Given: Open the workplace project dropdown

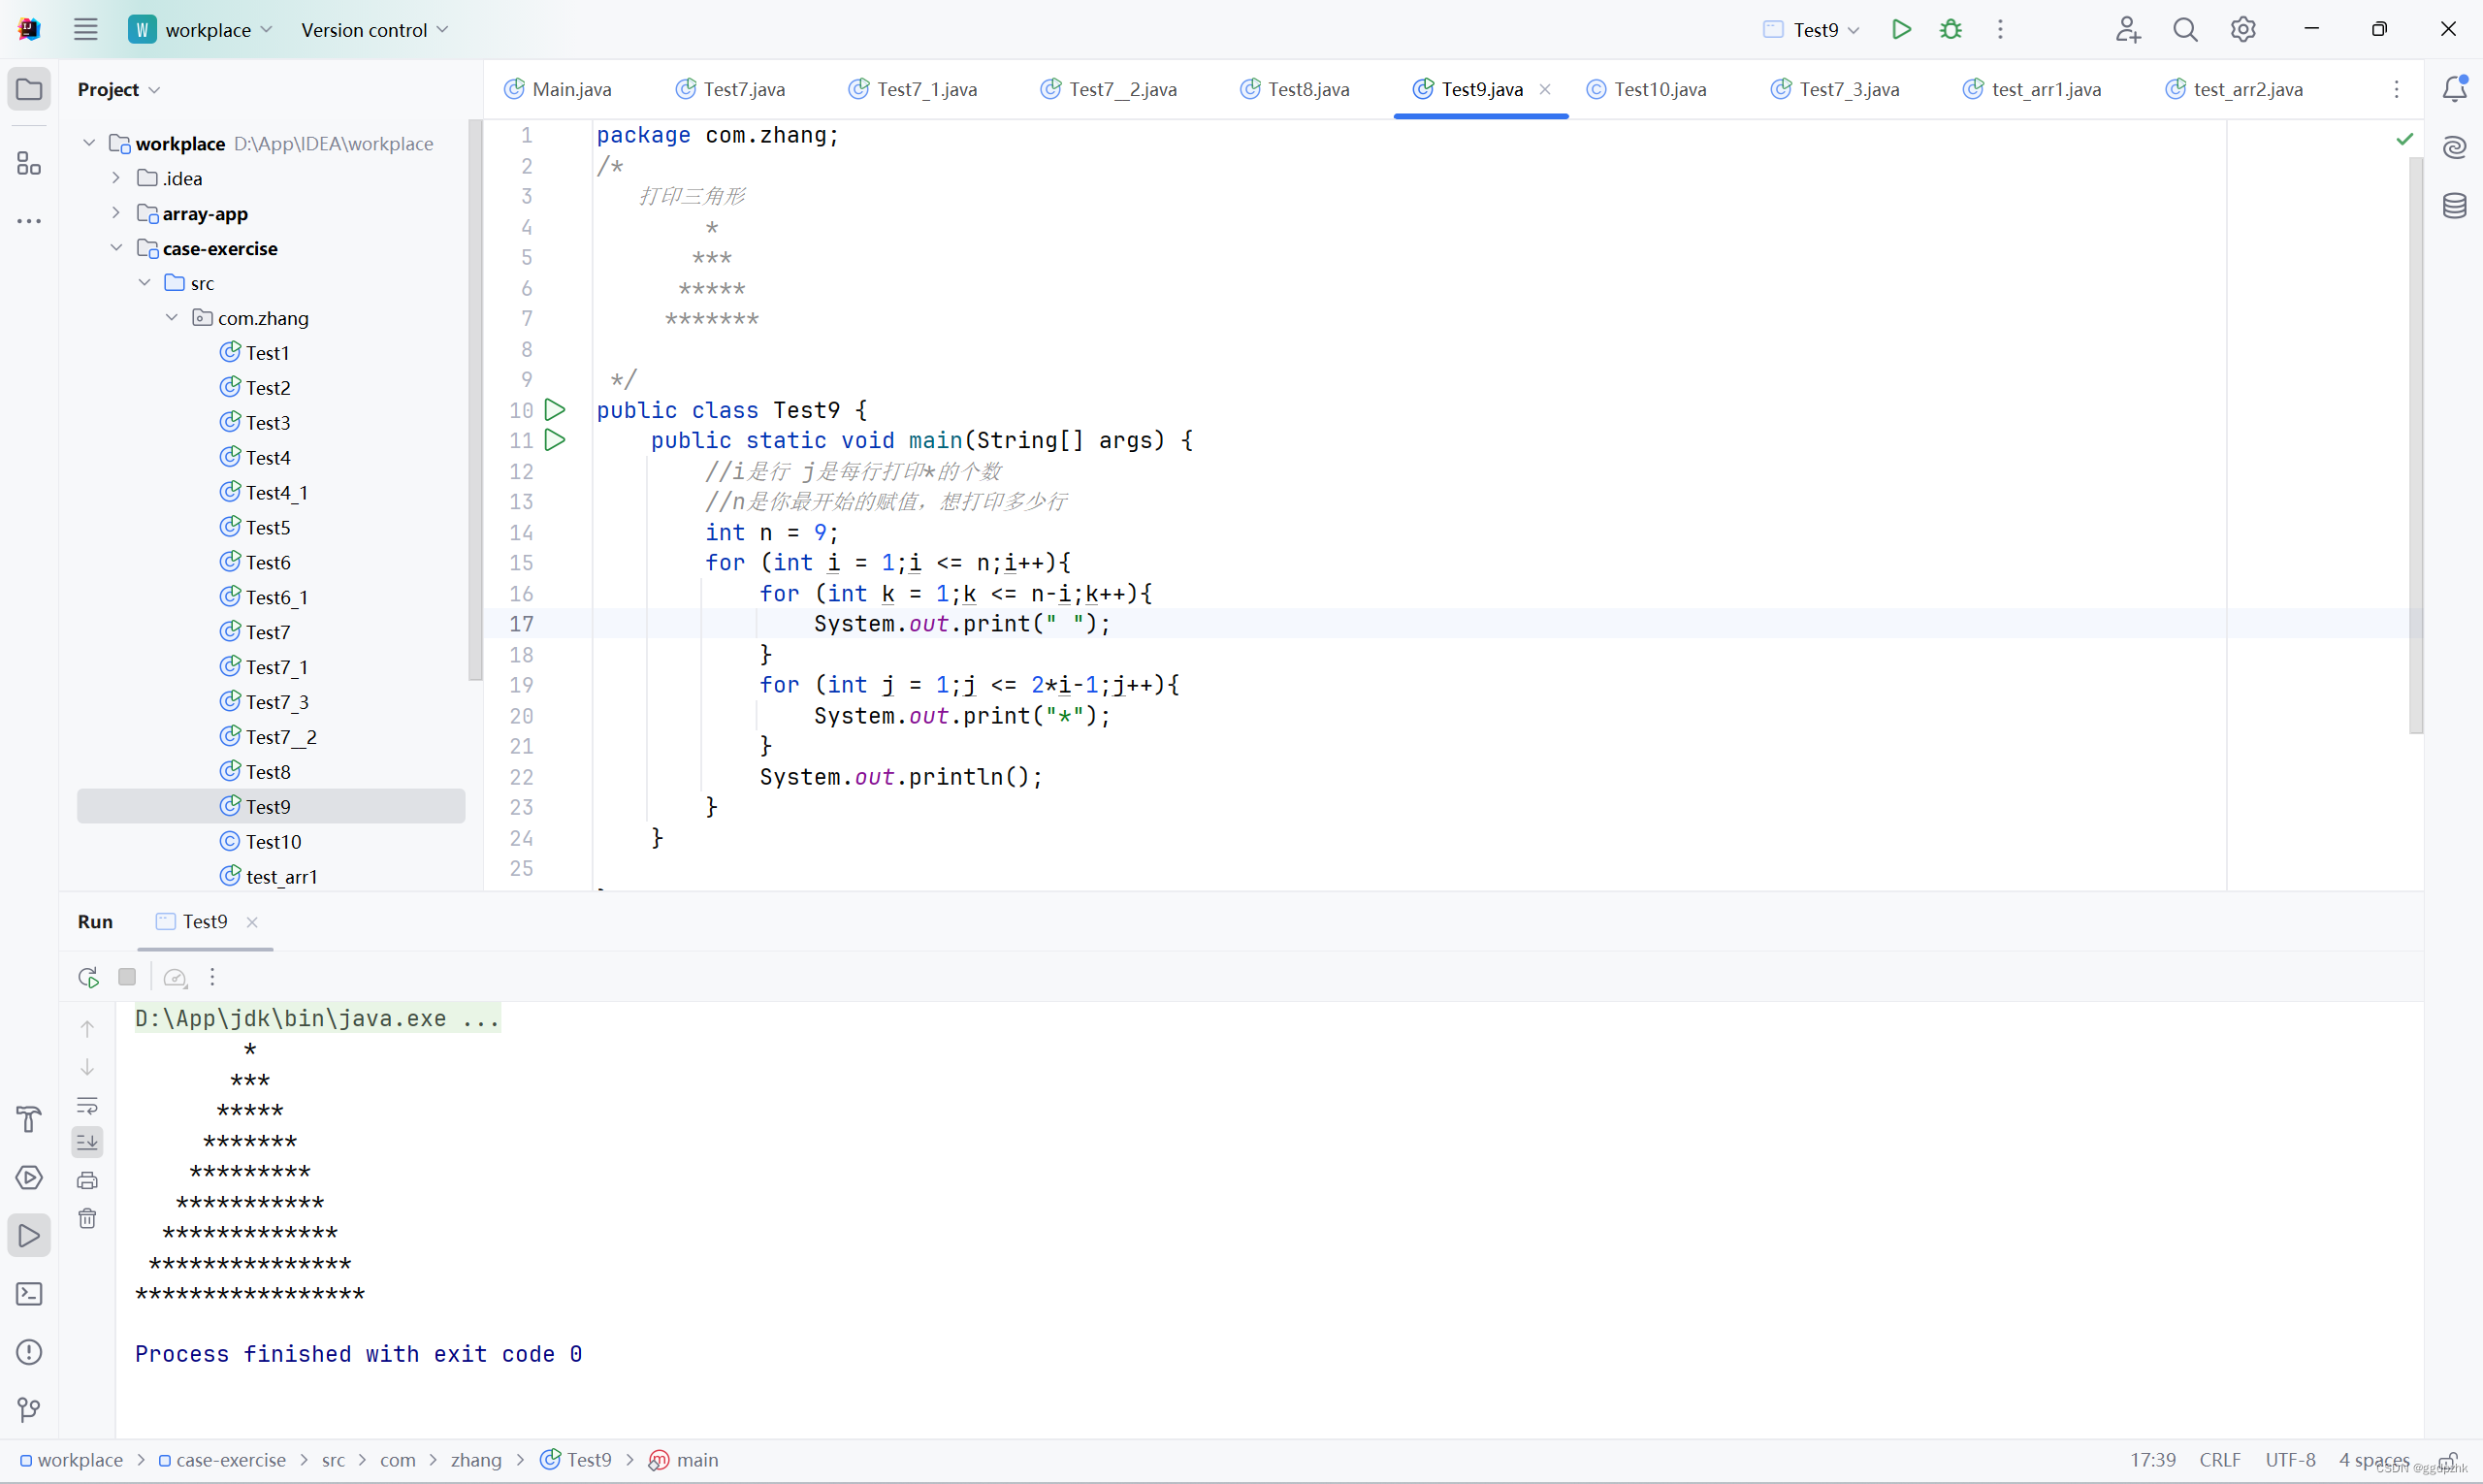Looking at the screenshot, I should point(201,30).
